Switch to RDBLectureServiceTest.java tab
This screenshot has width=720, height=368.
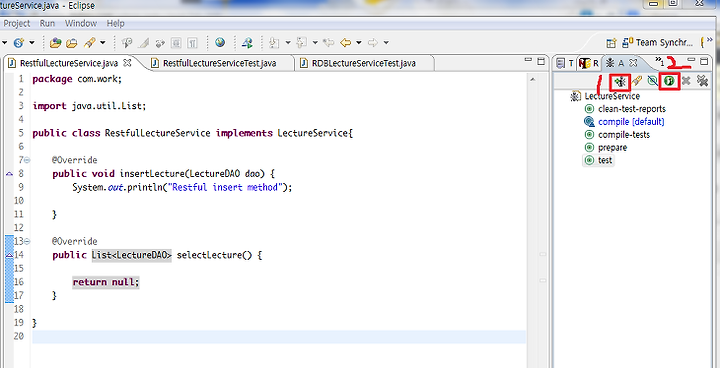364,63
